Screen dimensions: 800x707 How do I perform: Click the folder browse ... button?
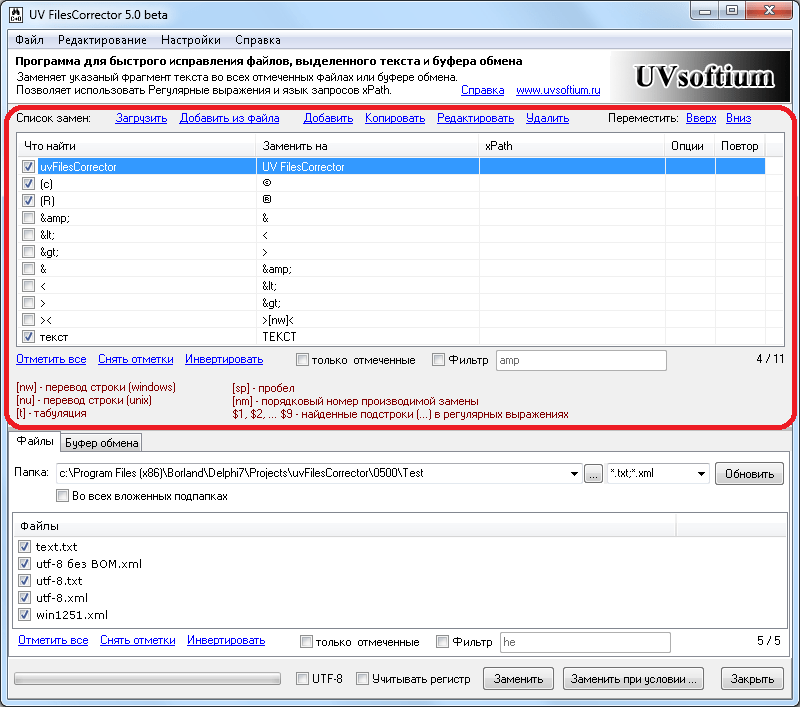tap(593, 474)
